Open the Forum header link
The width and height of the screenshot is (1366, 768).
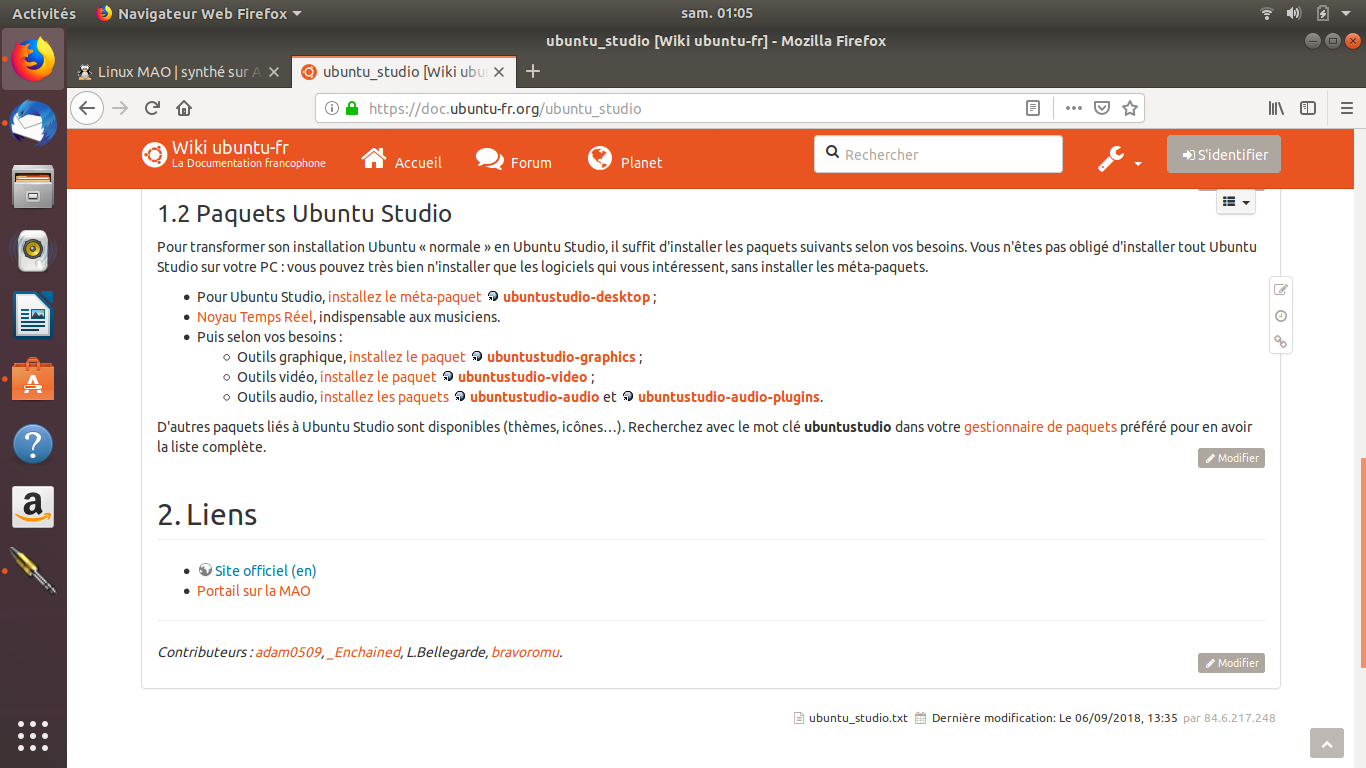514,160
